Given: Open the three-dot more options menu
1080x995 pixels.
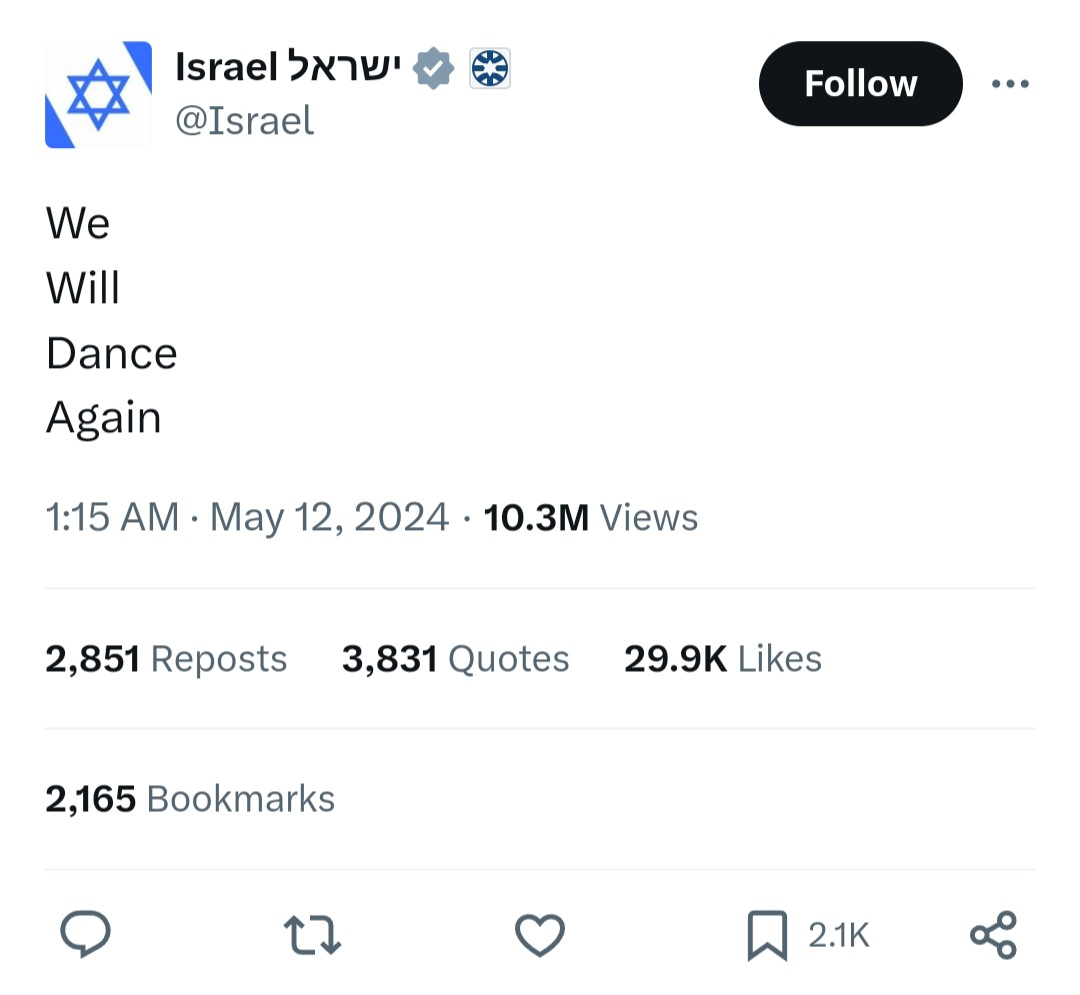Looking at the screenshot, I should [x=1010, y=84].
